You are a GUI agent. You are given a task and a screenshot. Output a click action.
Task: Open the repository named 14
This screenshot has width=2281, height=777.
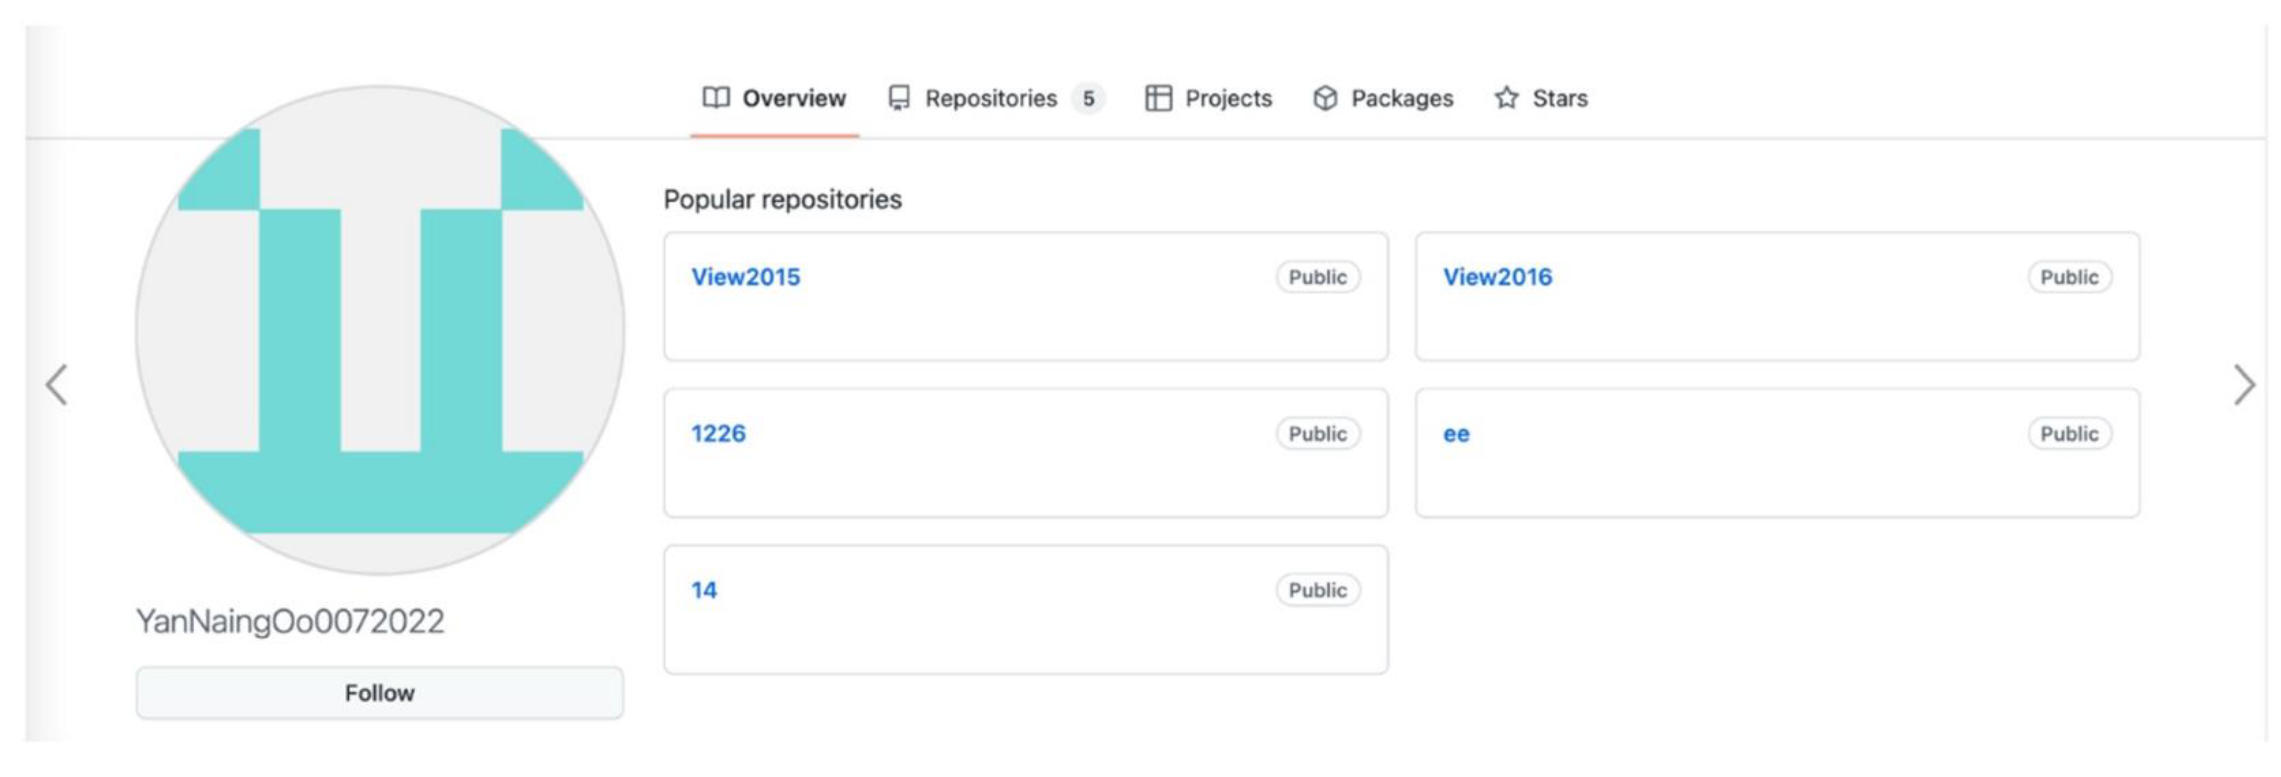(x=704, y=590)
